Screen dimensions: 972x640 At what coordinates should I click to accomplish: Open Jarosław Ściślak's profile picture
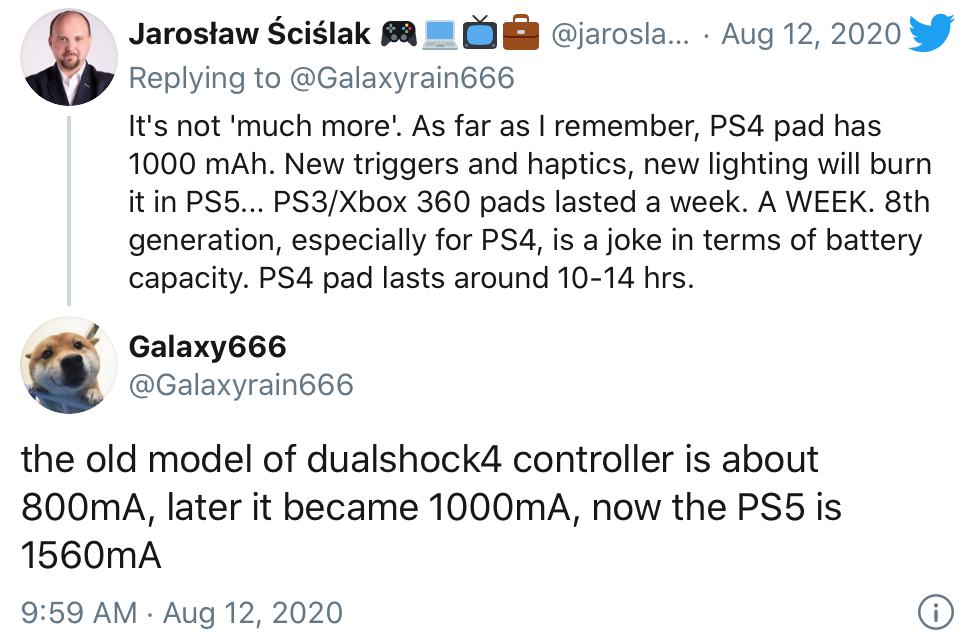[69, 57]
